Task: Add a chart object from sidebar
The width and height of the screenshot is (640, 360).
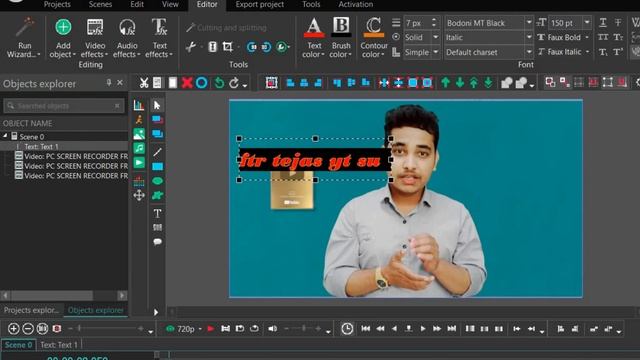Action: [x=139, y=105]
